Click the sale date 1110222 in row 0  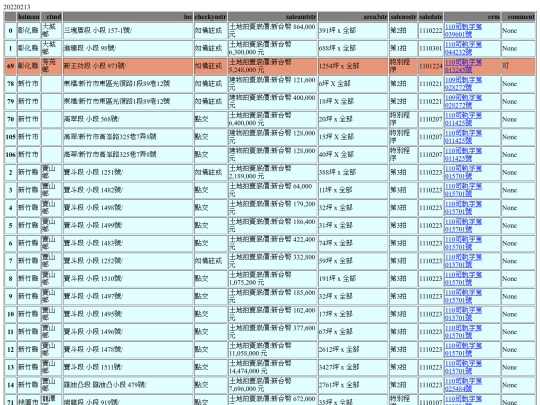coord(430,31)
